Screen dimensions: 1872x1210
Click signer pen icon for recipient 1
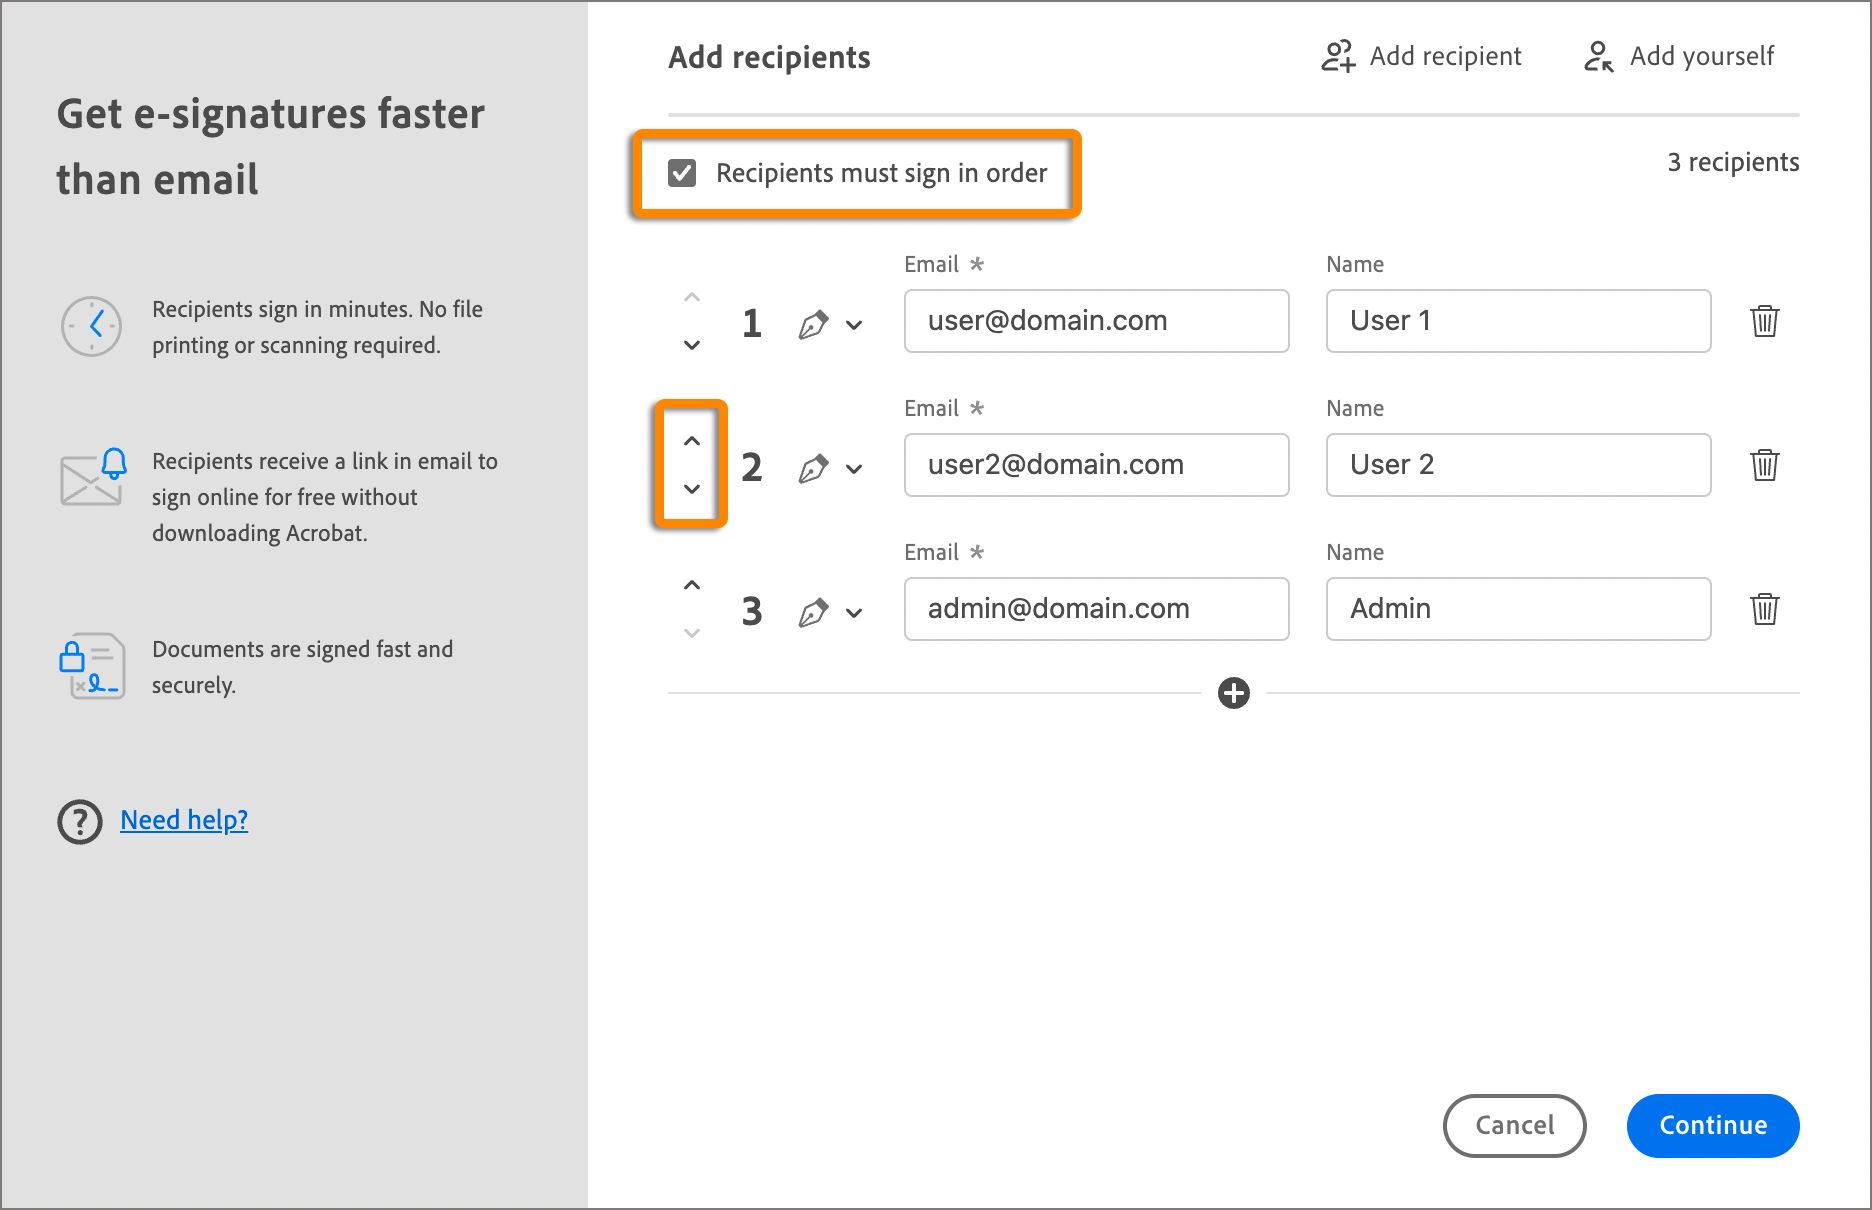[x=813, y=324]
